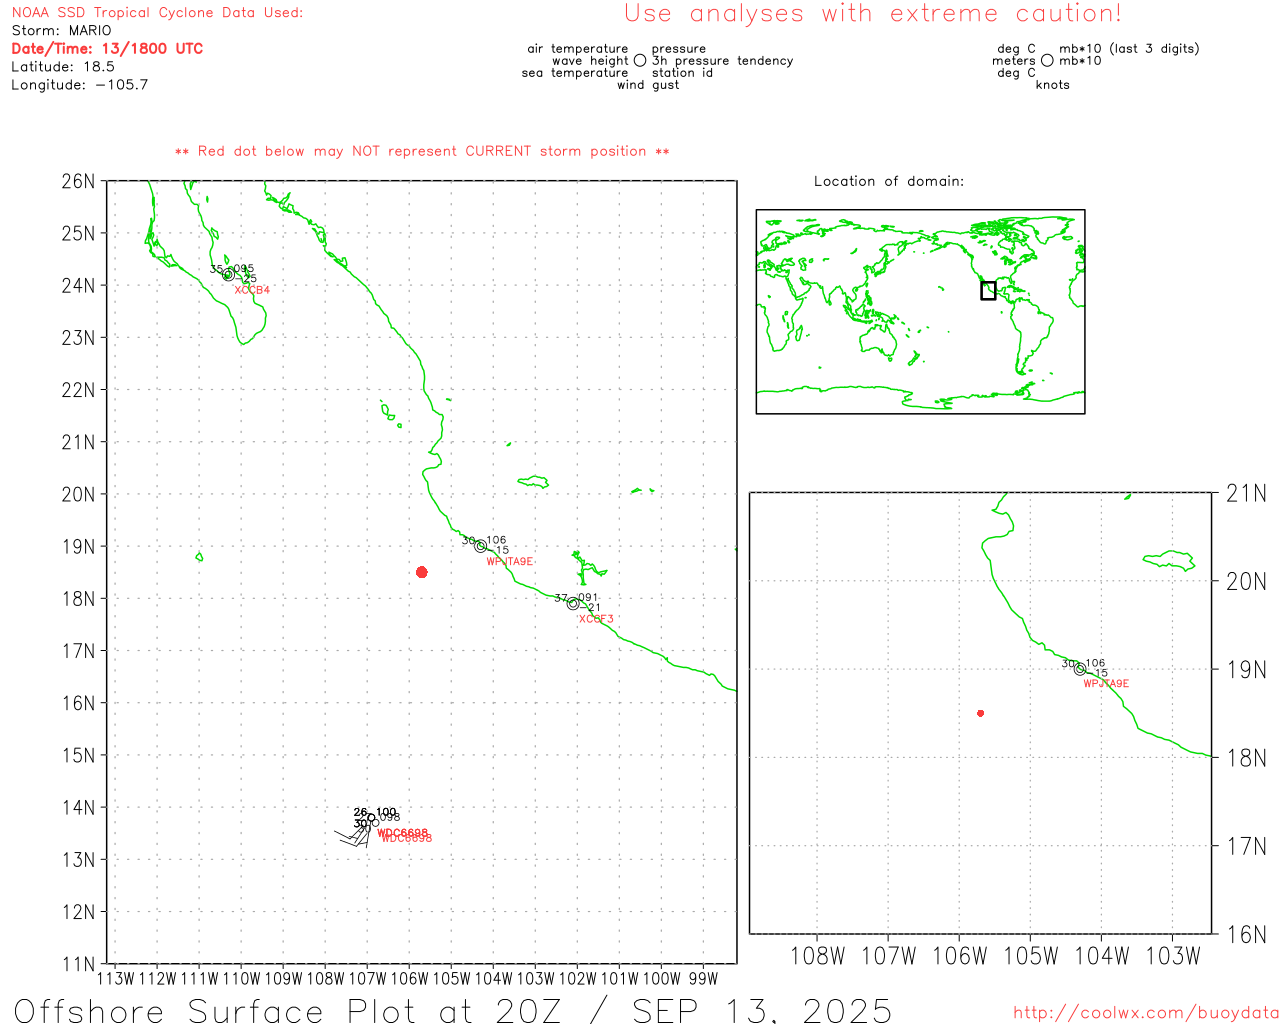Click the '11N' latitude label

78,964
